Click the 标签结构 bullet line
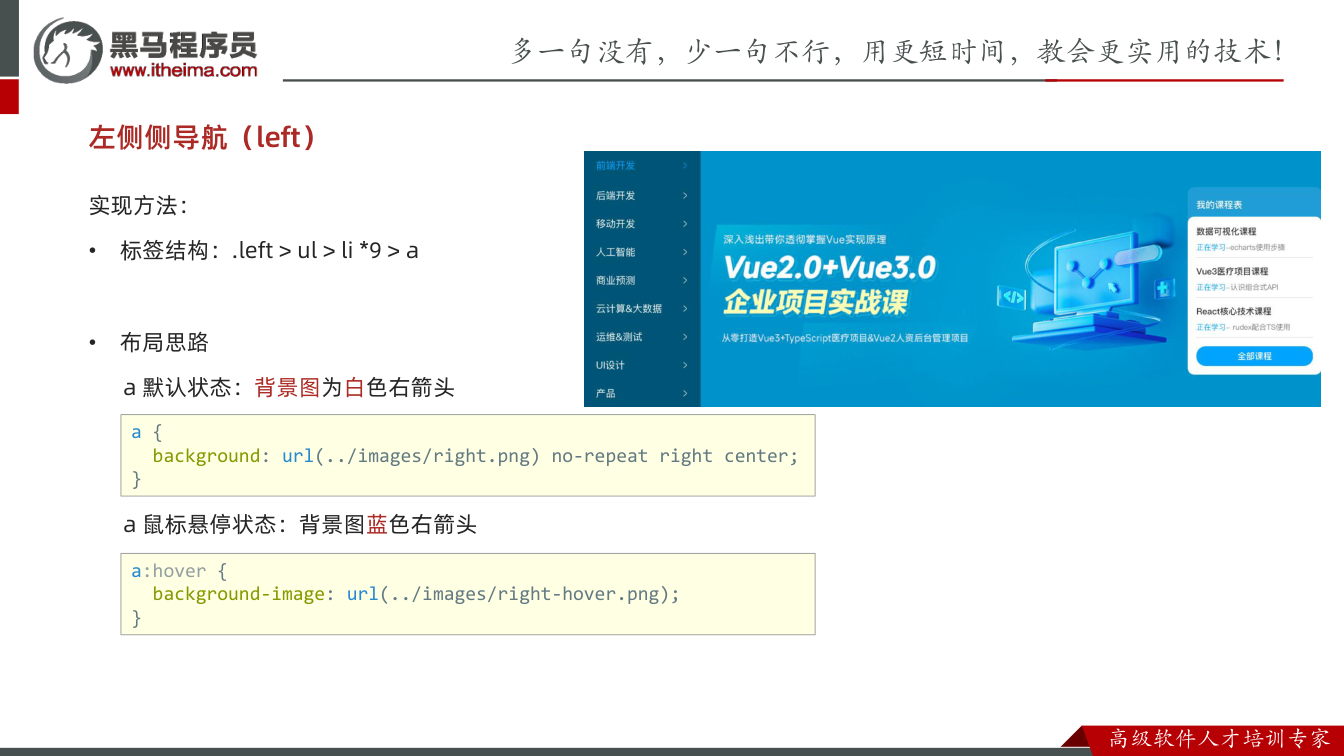This screenshot has height=756, width=1344. tap(269, 250)
